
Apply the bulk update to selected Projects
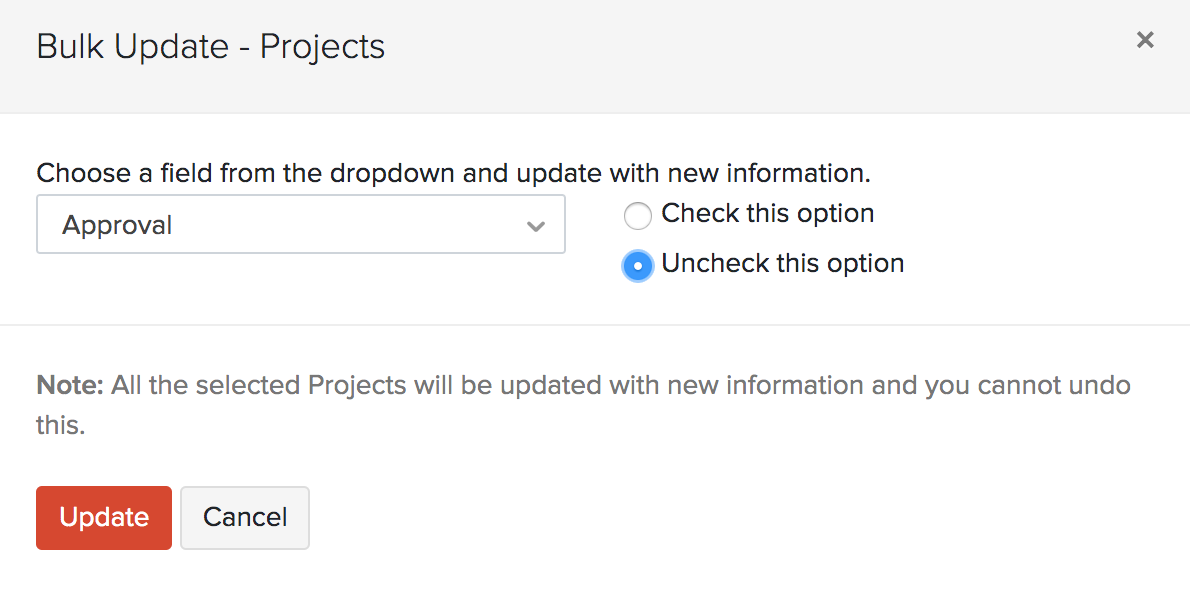click(103, 517)
